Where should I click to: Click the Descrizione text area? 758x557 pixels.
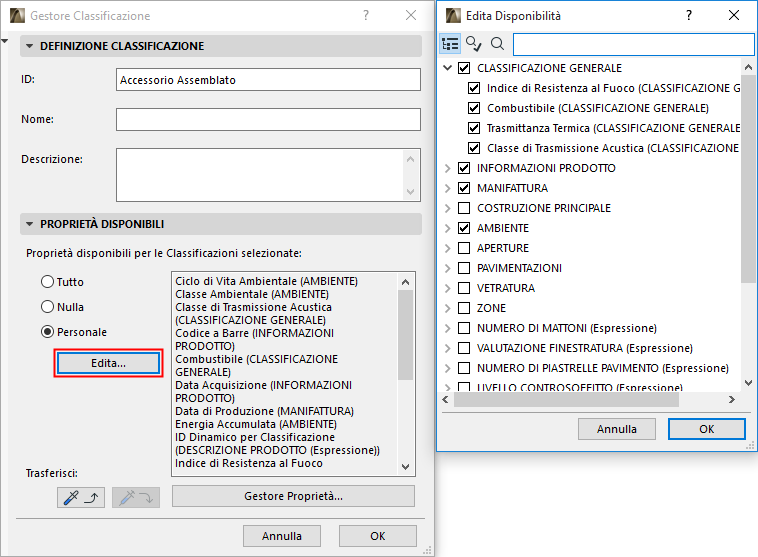268,175
